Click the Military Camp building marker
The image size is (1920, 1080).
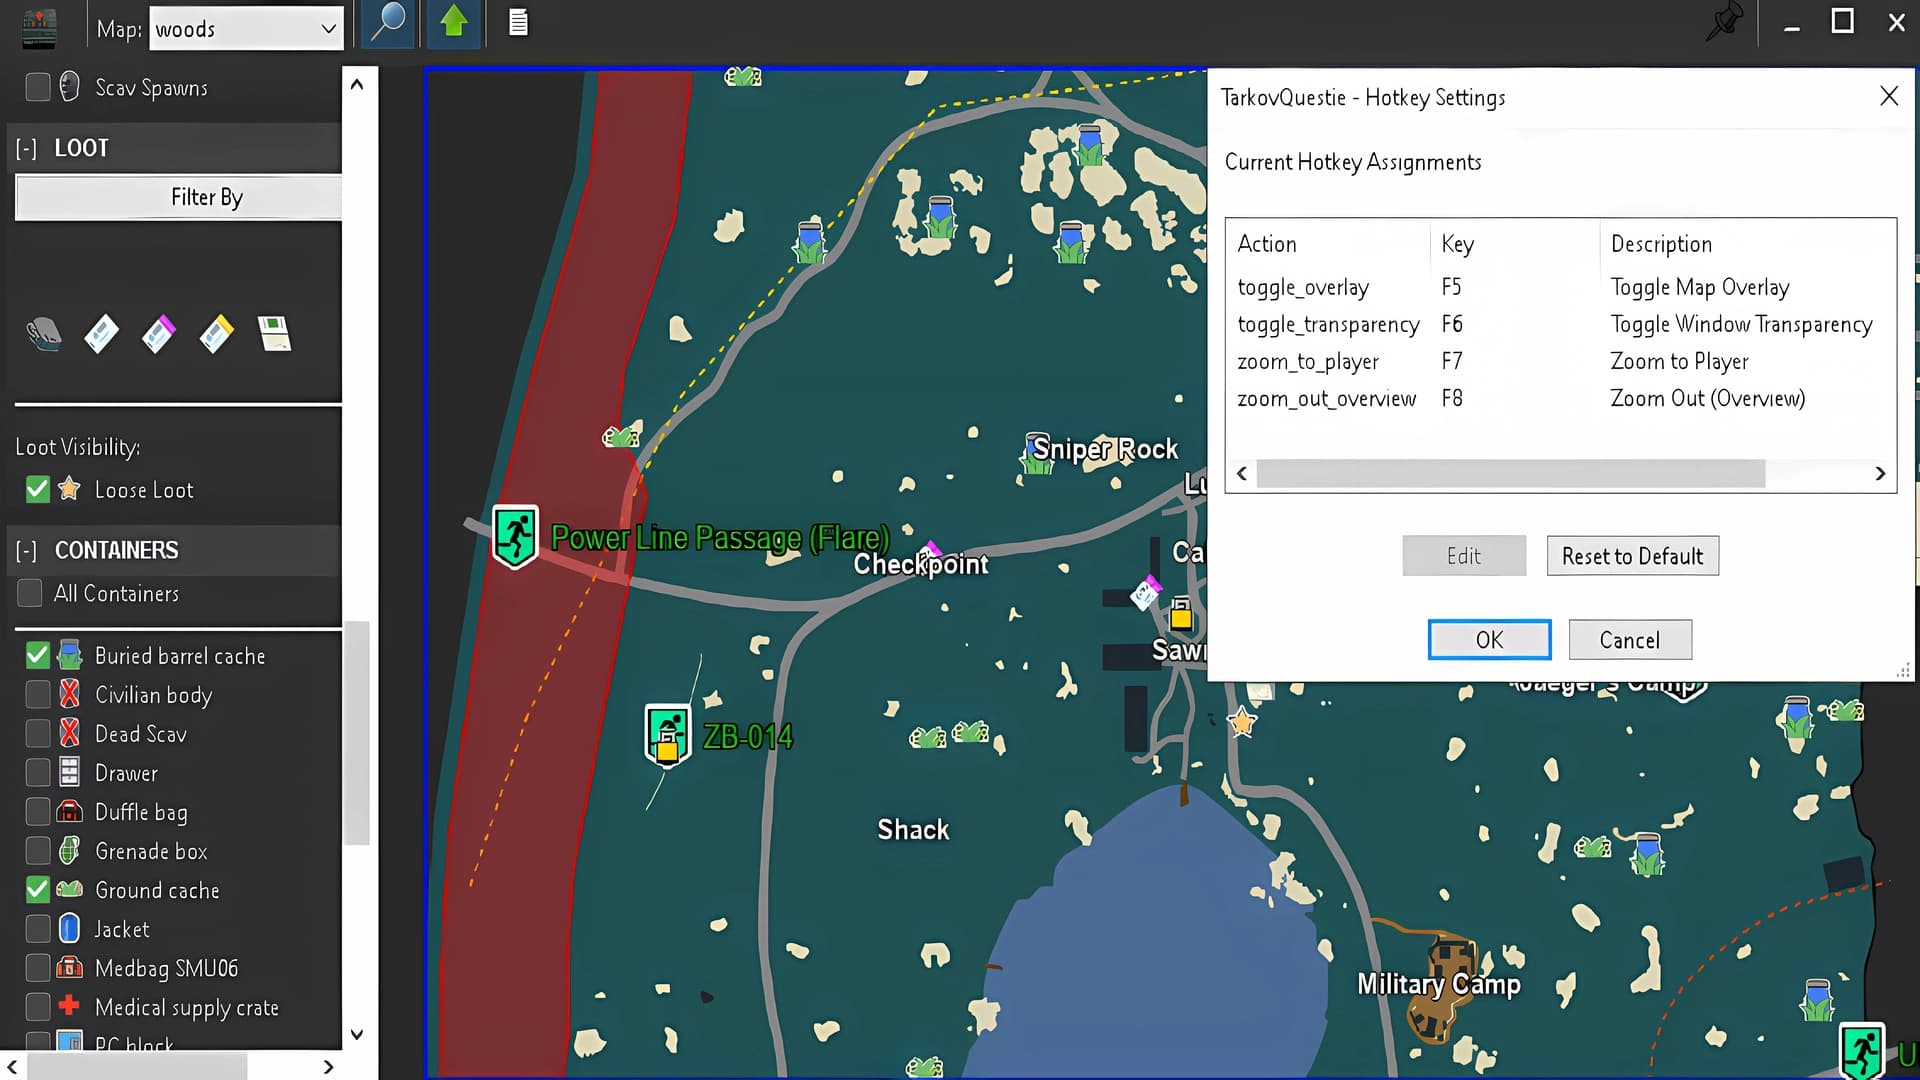[1442, 987]
